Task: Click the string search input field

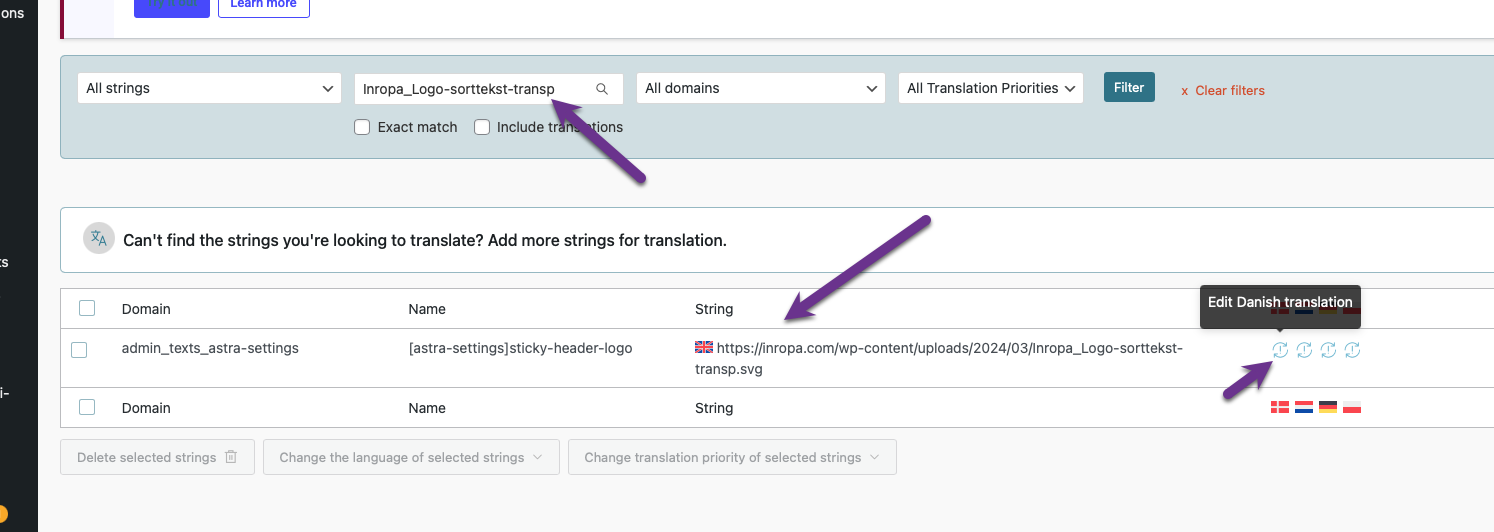Action: tap(474, 89)
